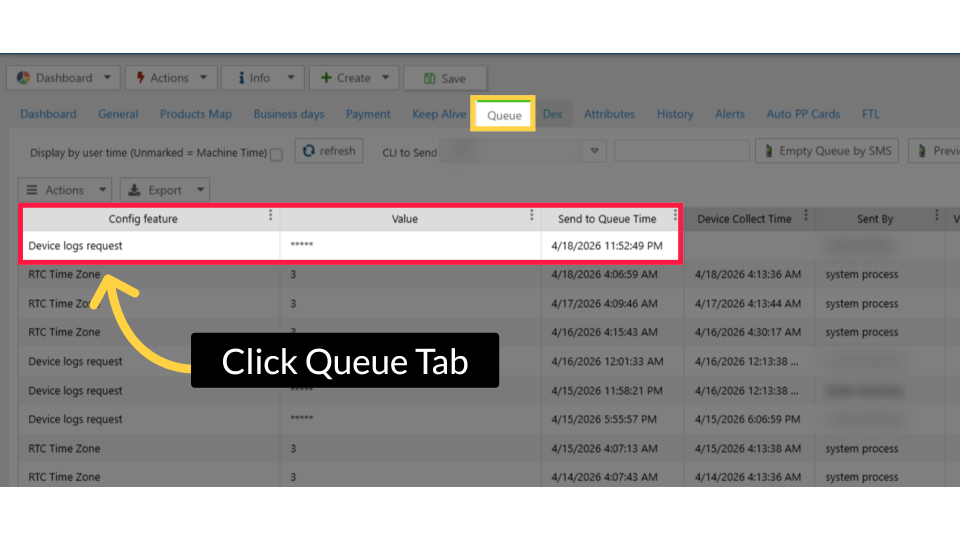Open Send to Queue Time column menu
The width and height of the screenshot is (960, 540).
[676, 216]
